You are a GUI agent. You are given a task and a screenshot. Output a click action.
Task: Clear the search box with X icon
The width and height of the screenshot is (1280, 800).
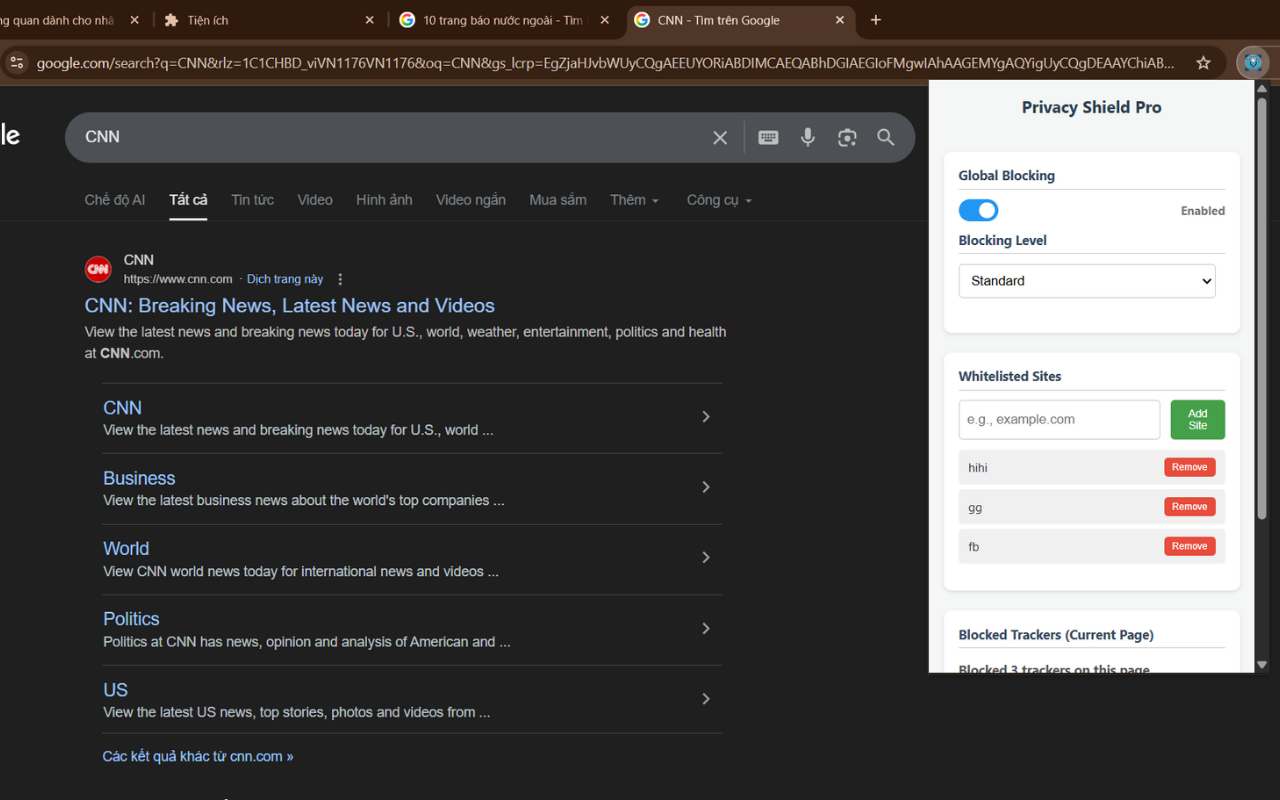(x=720, y=138)
